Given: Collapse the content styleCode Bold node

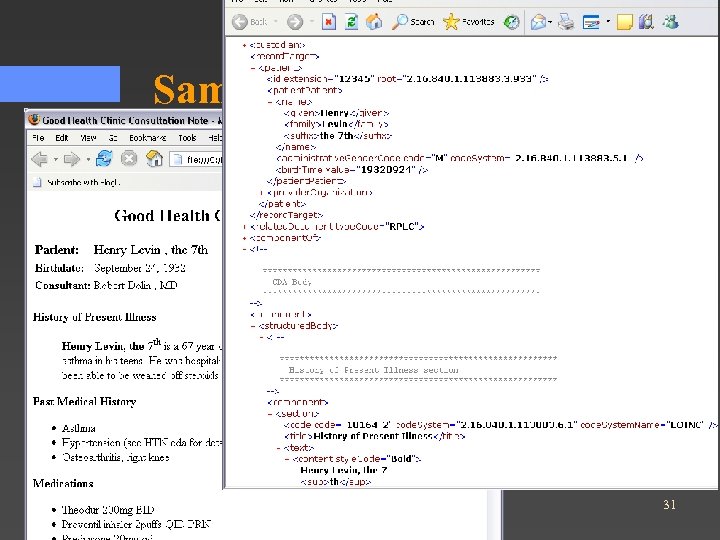Looking at the screenshot, I should (287, 459).
